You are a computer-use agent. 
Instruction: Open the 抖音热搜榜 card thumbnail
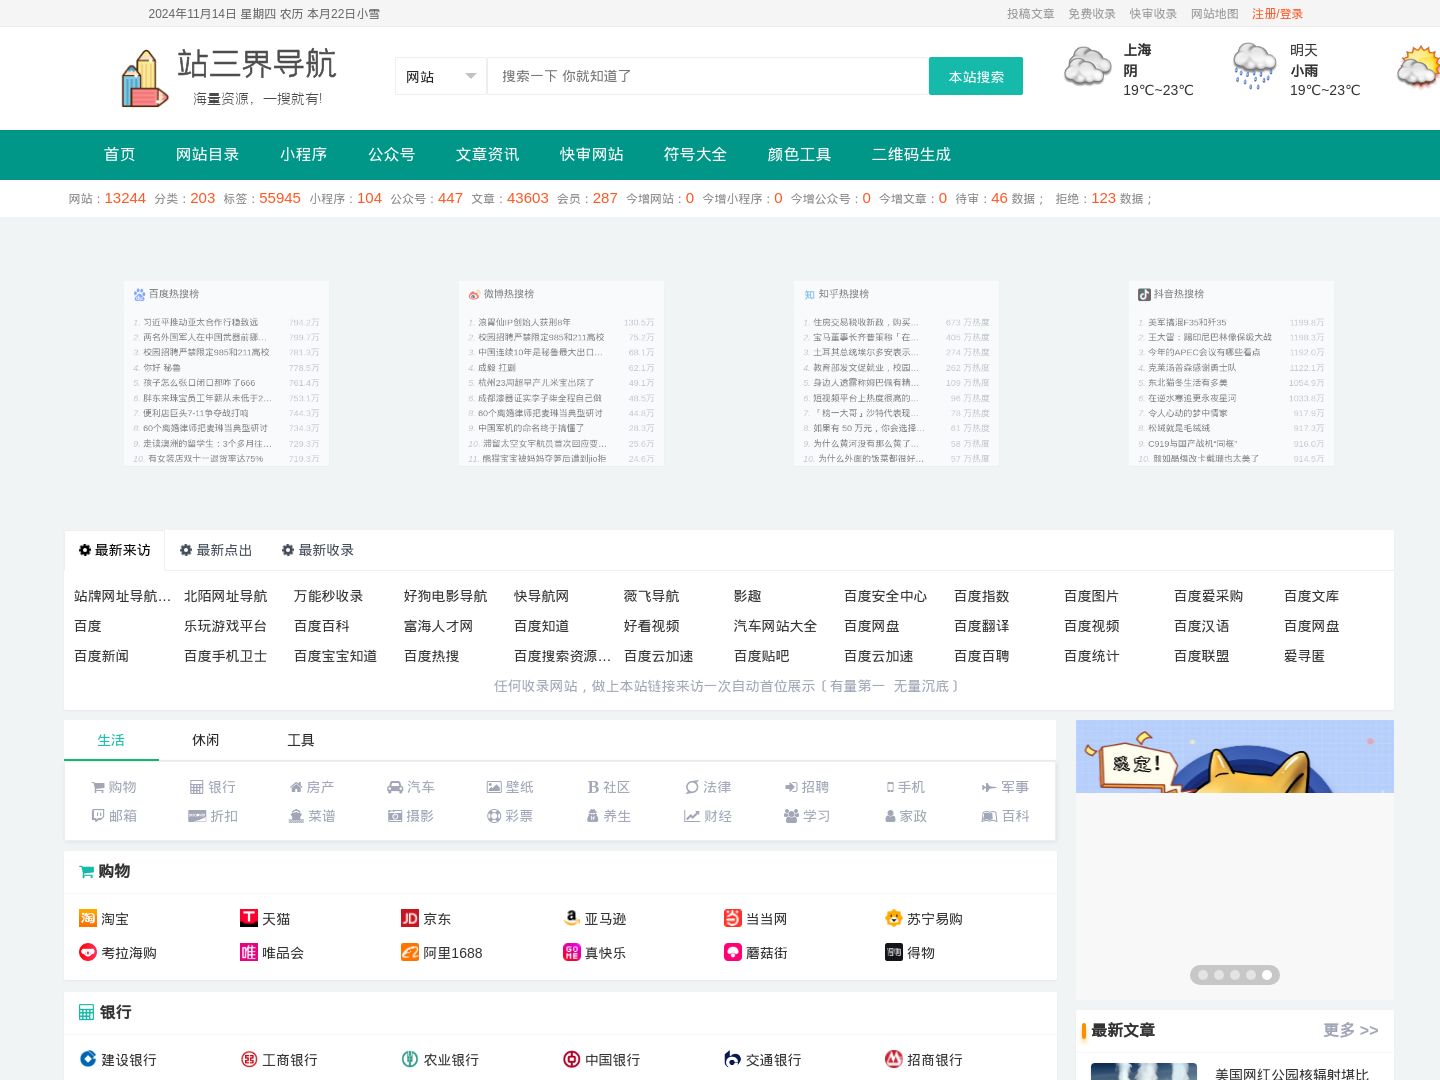(1231, 373)
